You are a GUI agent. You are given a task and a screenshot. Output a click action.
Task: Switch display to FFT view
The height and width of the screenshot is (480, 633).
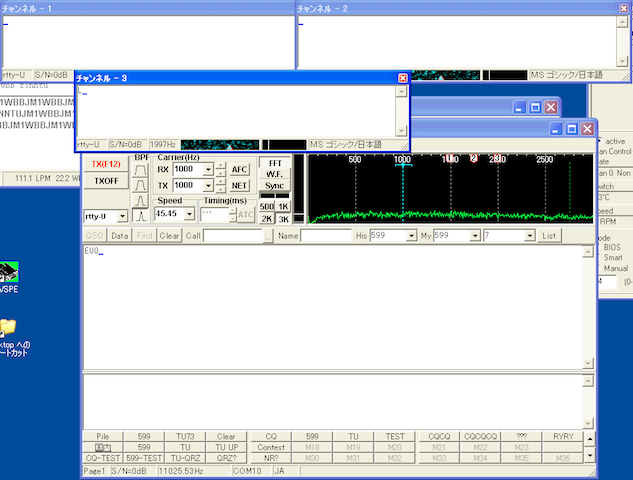point(275,163)
